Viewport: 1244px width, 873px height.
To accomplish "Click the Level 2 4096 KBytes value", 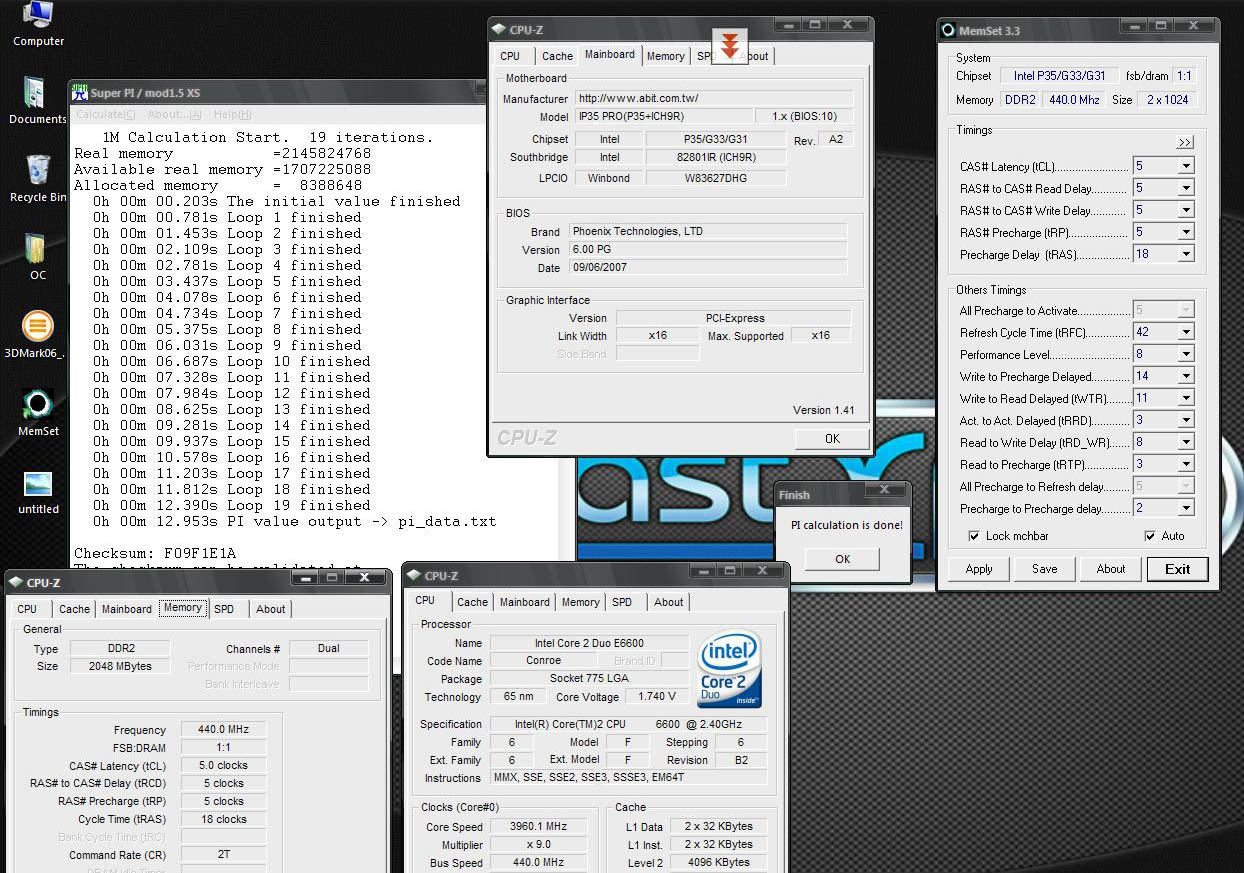I will (717, 862).
